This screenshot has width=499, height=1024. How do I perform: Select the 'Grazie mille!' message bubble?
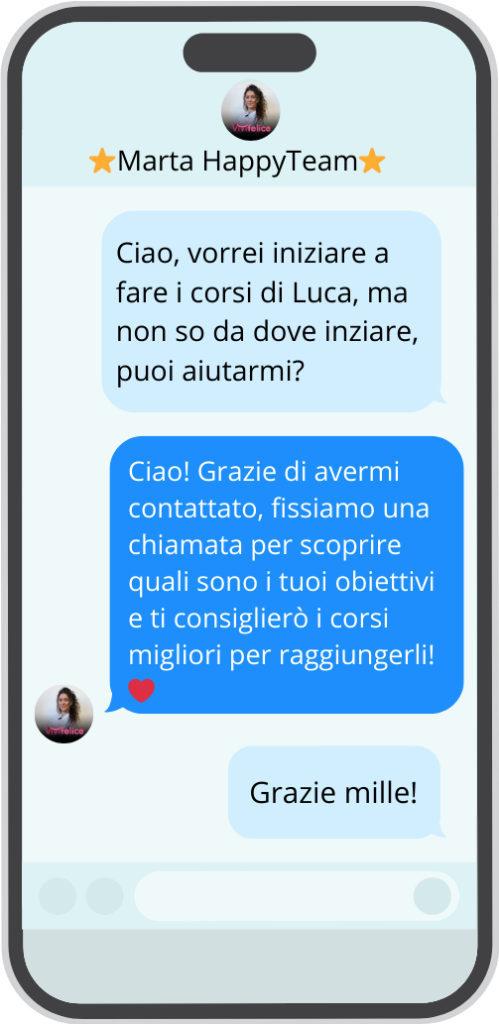336,792
